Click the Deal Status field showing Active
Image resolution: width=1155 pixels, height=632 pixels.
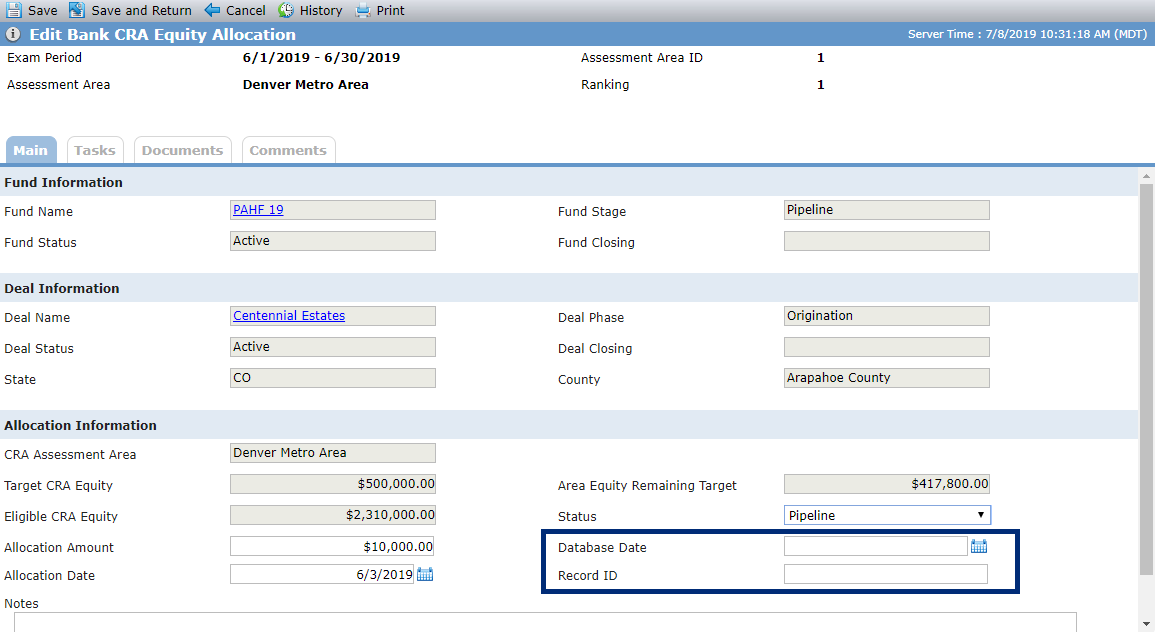[333, 347]
